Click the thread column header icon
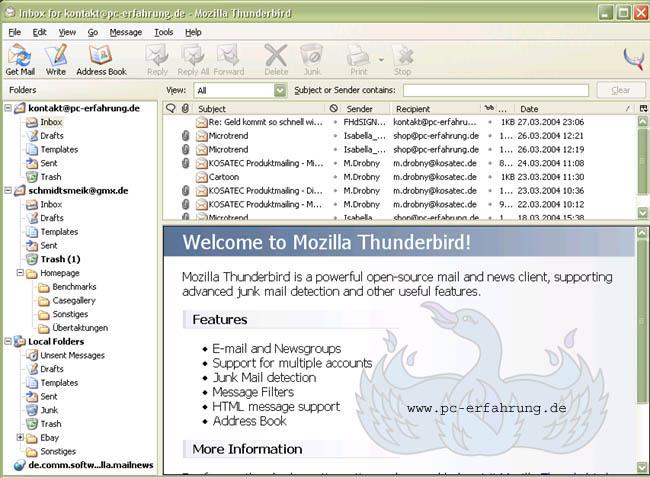The image size is (650, 478). pyautogui.click(x=170, y=109)
